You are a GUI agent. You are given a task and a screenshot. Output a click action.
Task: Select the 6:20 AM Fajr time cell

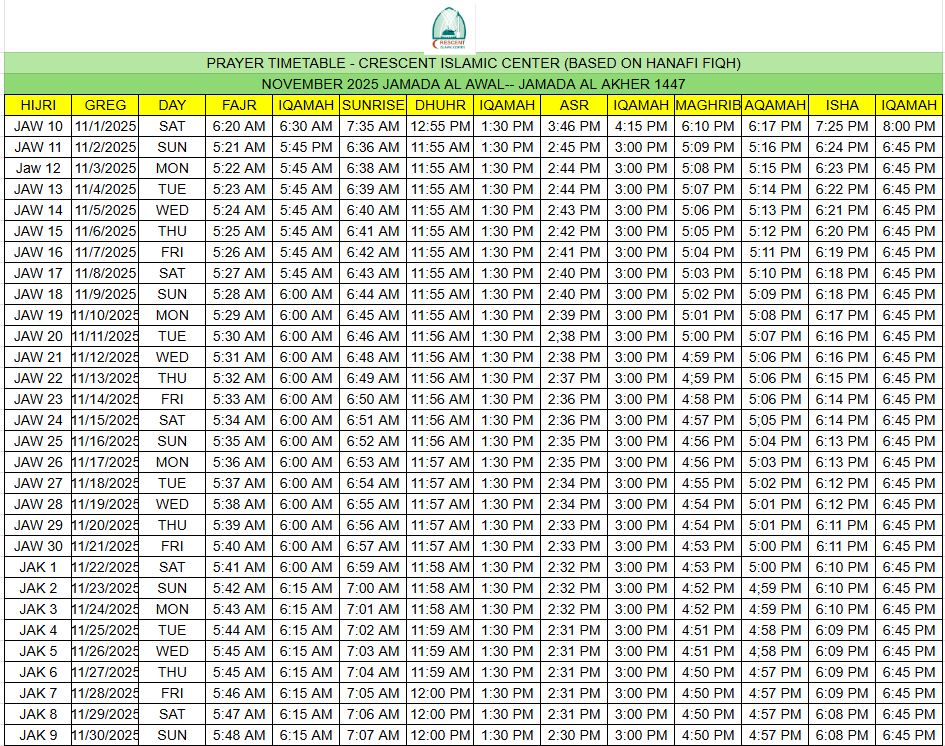point(239,126)
